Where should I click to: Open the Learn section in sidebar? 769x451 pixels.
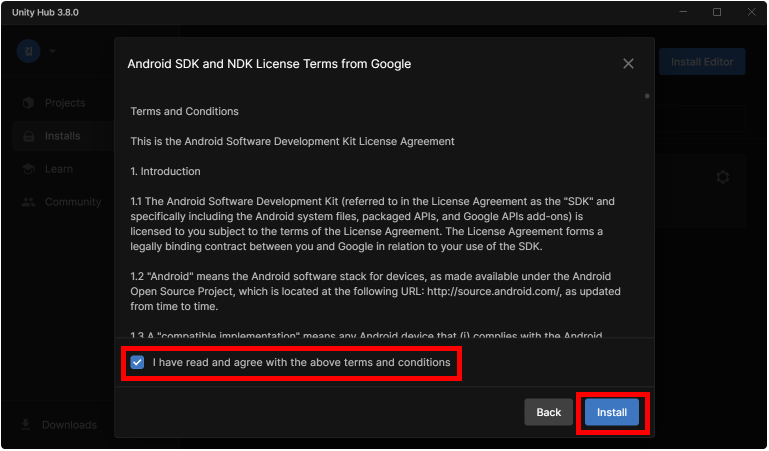59,169
